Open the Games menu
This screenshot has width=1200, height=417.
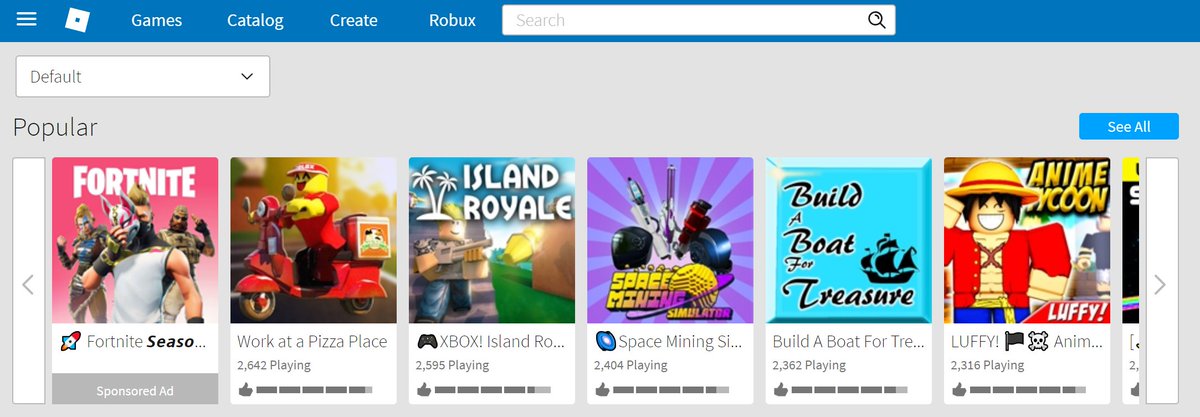click(156, 20)
